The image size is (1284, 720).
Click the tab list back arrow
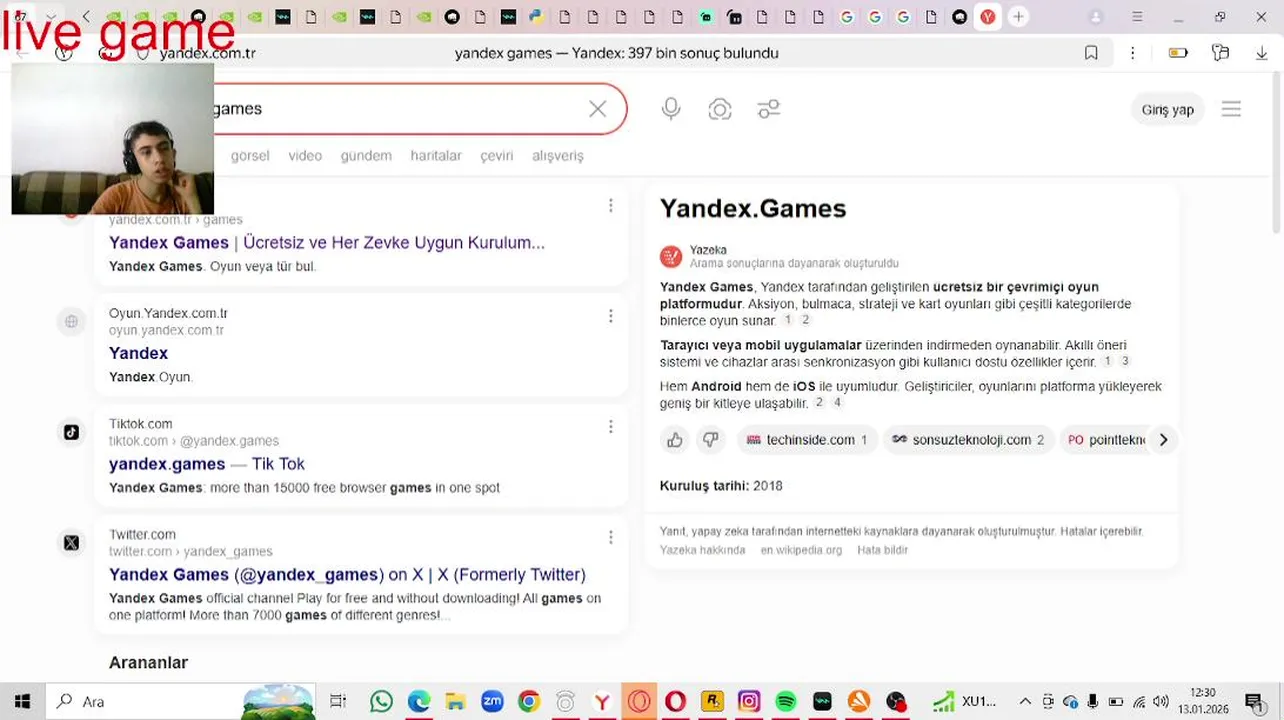tap(86, 17)
